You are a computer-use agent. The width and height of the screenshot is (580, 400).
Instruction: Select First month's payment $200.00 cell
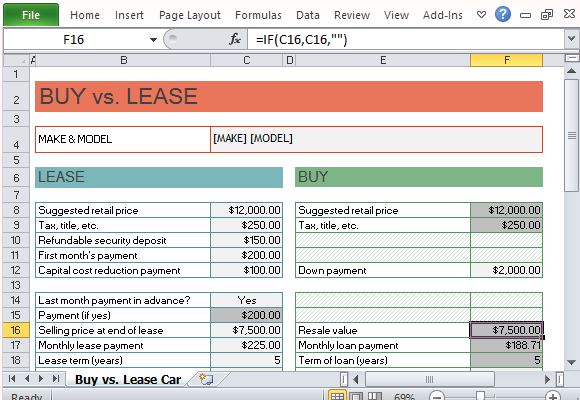[247, 255]
